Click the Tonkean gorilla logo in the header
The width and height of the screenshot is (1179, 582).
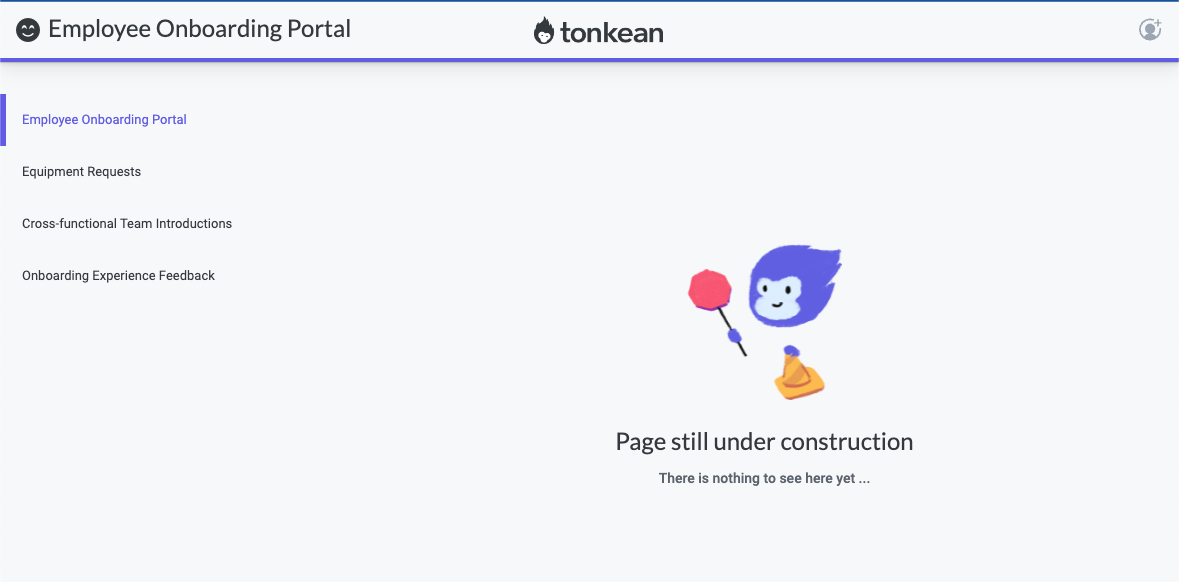point(545,31)
